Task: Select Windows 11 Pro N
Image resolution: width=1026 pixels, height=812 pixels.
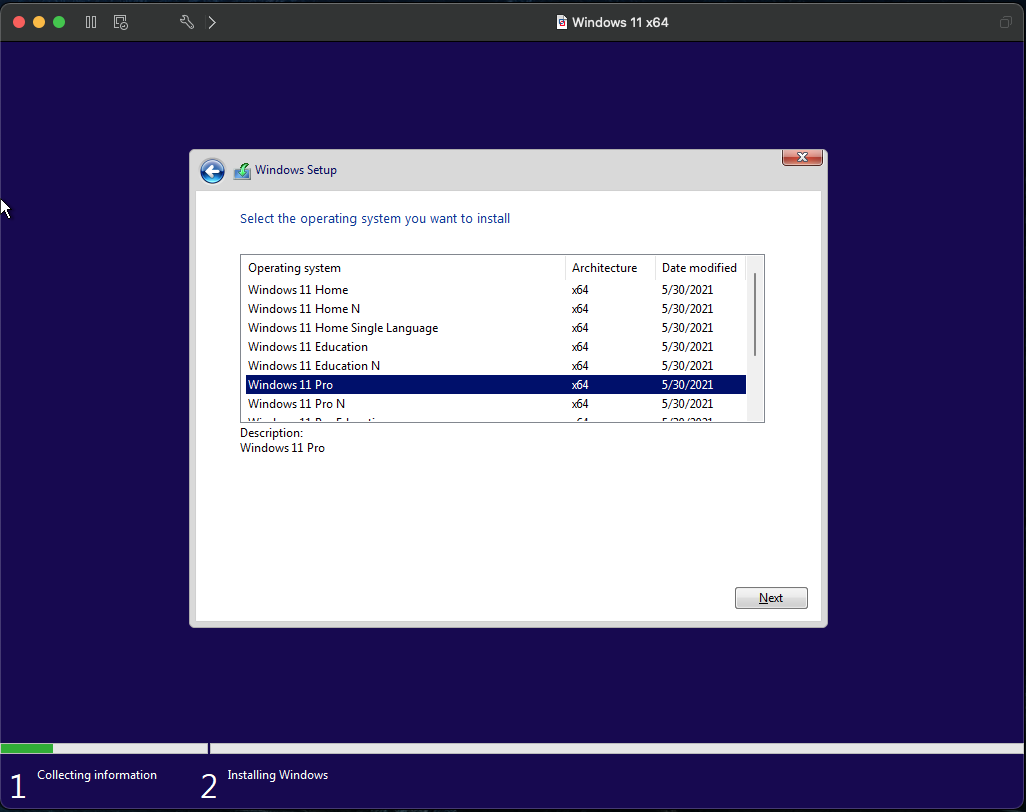Action: 495,403
